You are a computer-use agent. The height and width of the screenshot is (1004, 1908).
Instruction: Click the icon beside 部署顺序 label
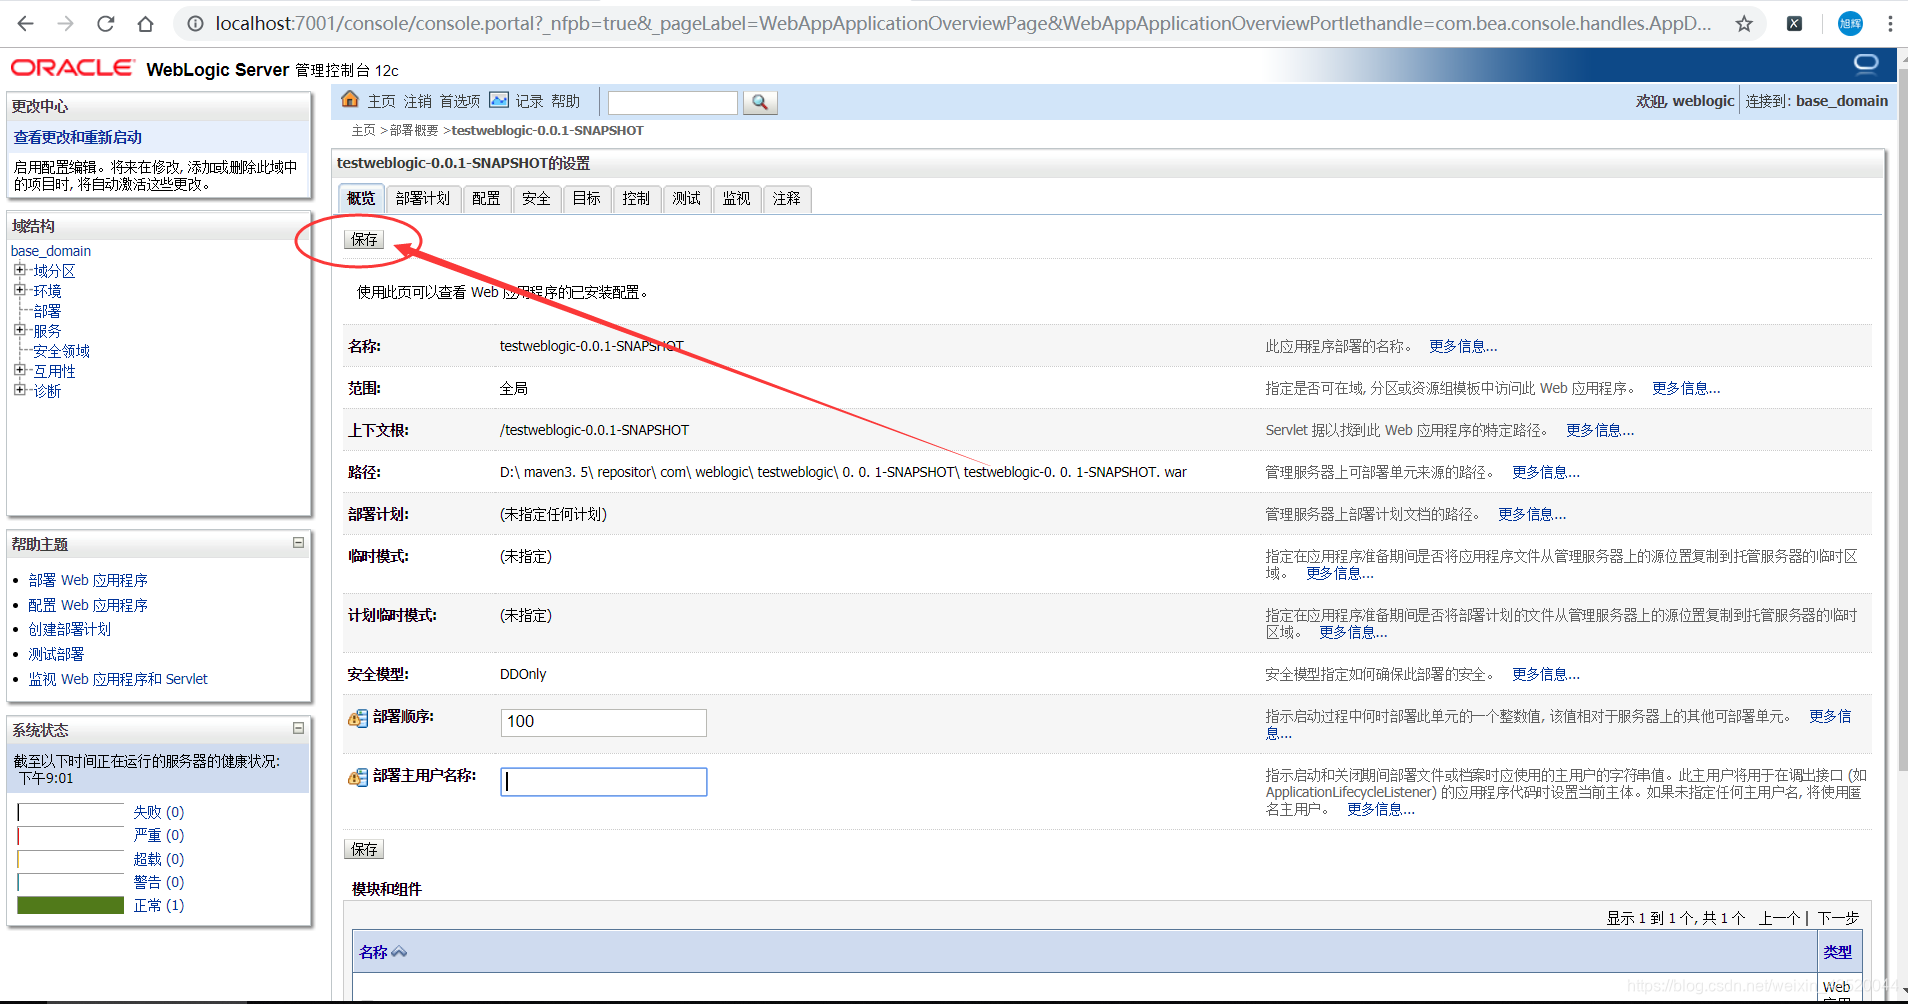pyautogui.click(x=358, y=718)
